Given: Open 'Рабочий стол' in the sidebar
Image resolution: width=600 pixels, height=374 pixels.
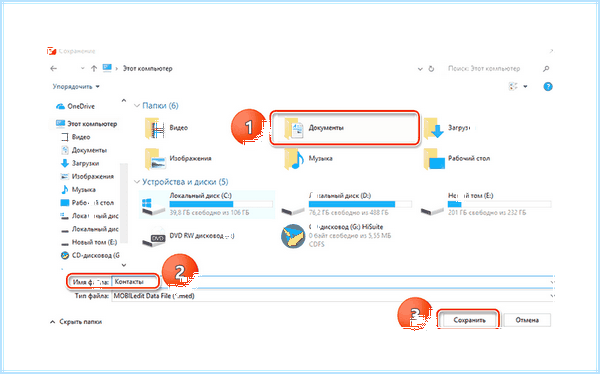Looking at the screenshot, I should pos(87,203).
